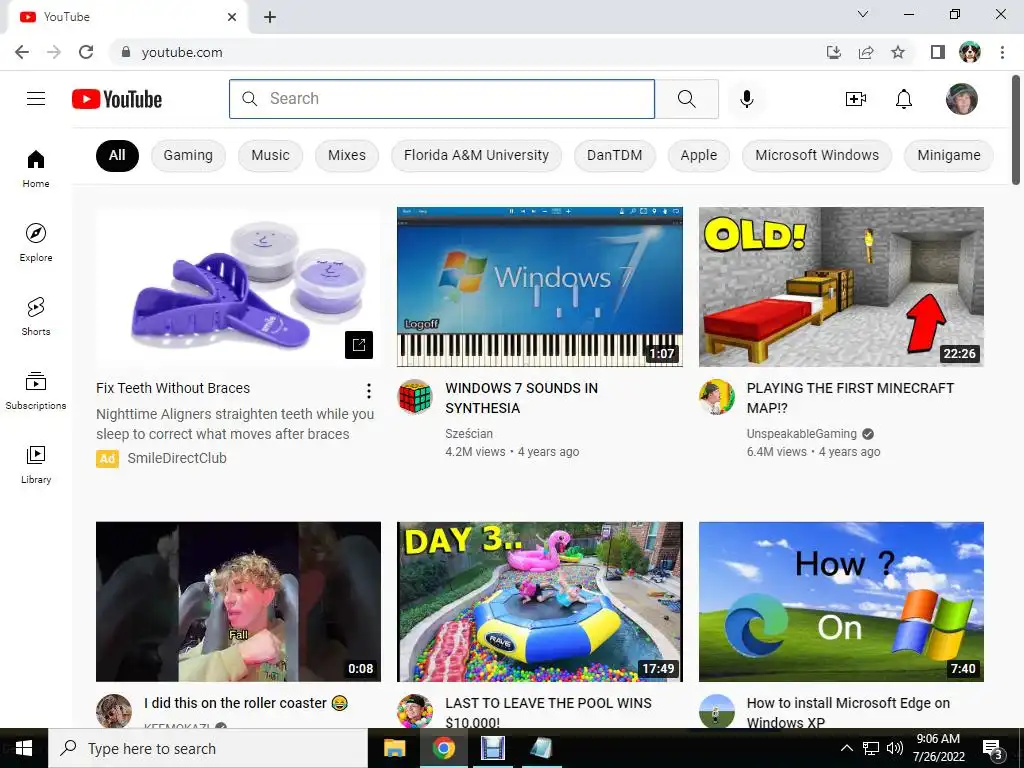The height and width of the screenshot is (768, 1024).
Task: Open How to install Microsoft Edge title
Action: 848,712
